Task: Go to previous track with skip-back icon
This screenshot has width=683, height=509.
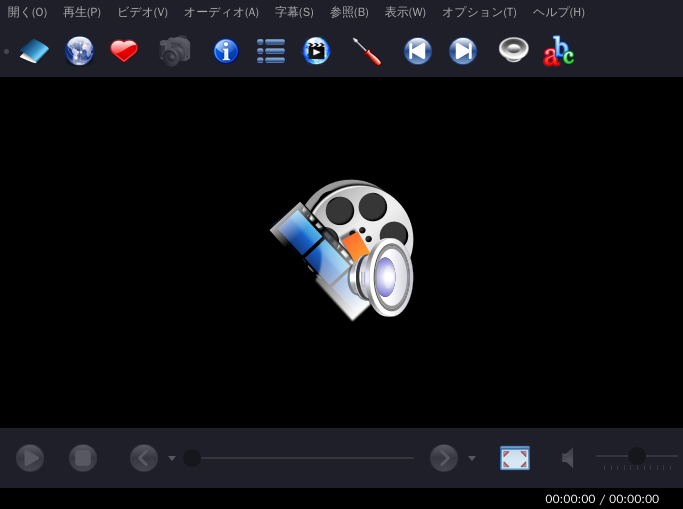Action: coord(418,51)
